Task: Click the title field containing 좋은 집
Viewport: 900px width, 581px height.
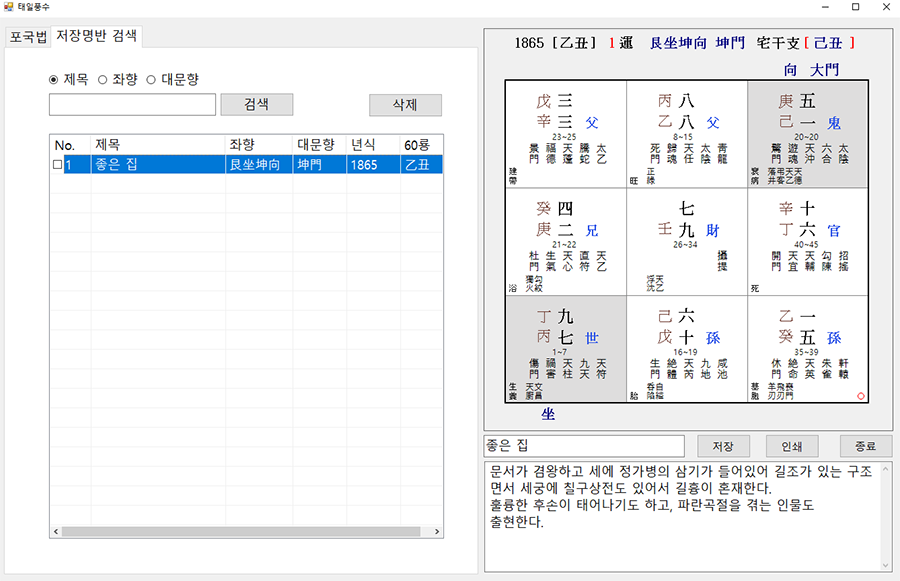Action: coord(584,446)
